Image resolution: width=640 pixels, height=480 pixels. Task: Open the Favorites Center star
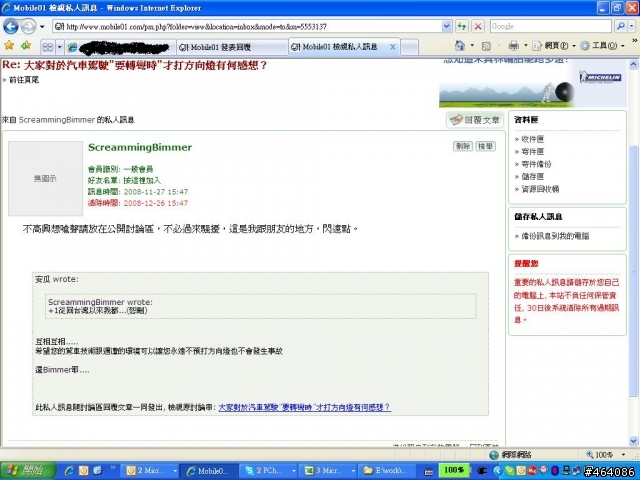(9, 45)
